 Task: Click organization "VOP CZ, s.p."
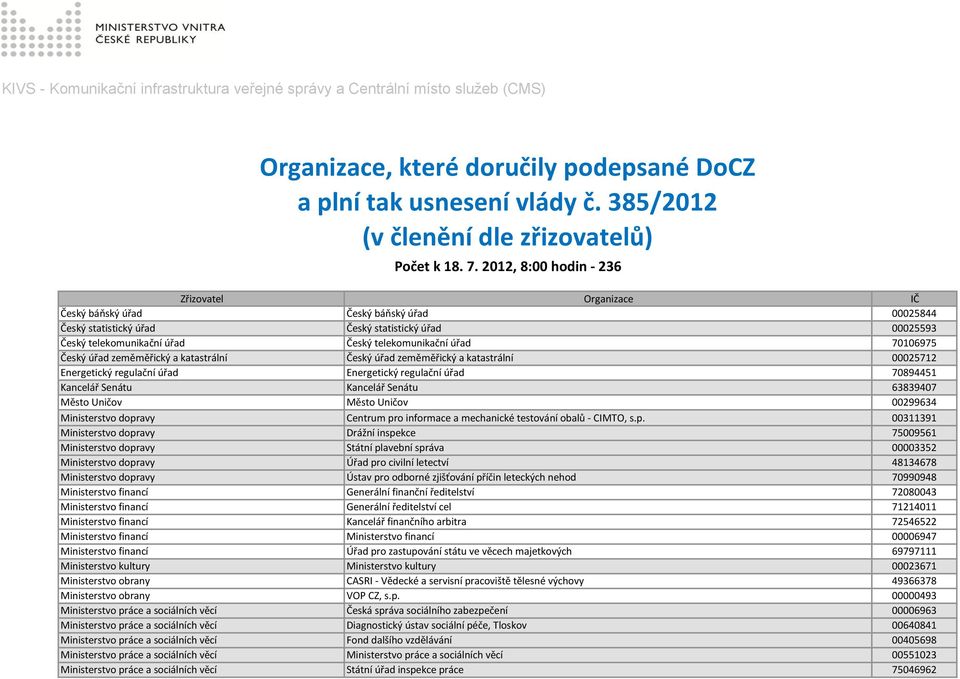tap(373, 596)
